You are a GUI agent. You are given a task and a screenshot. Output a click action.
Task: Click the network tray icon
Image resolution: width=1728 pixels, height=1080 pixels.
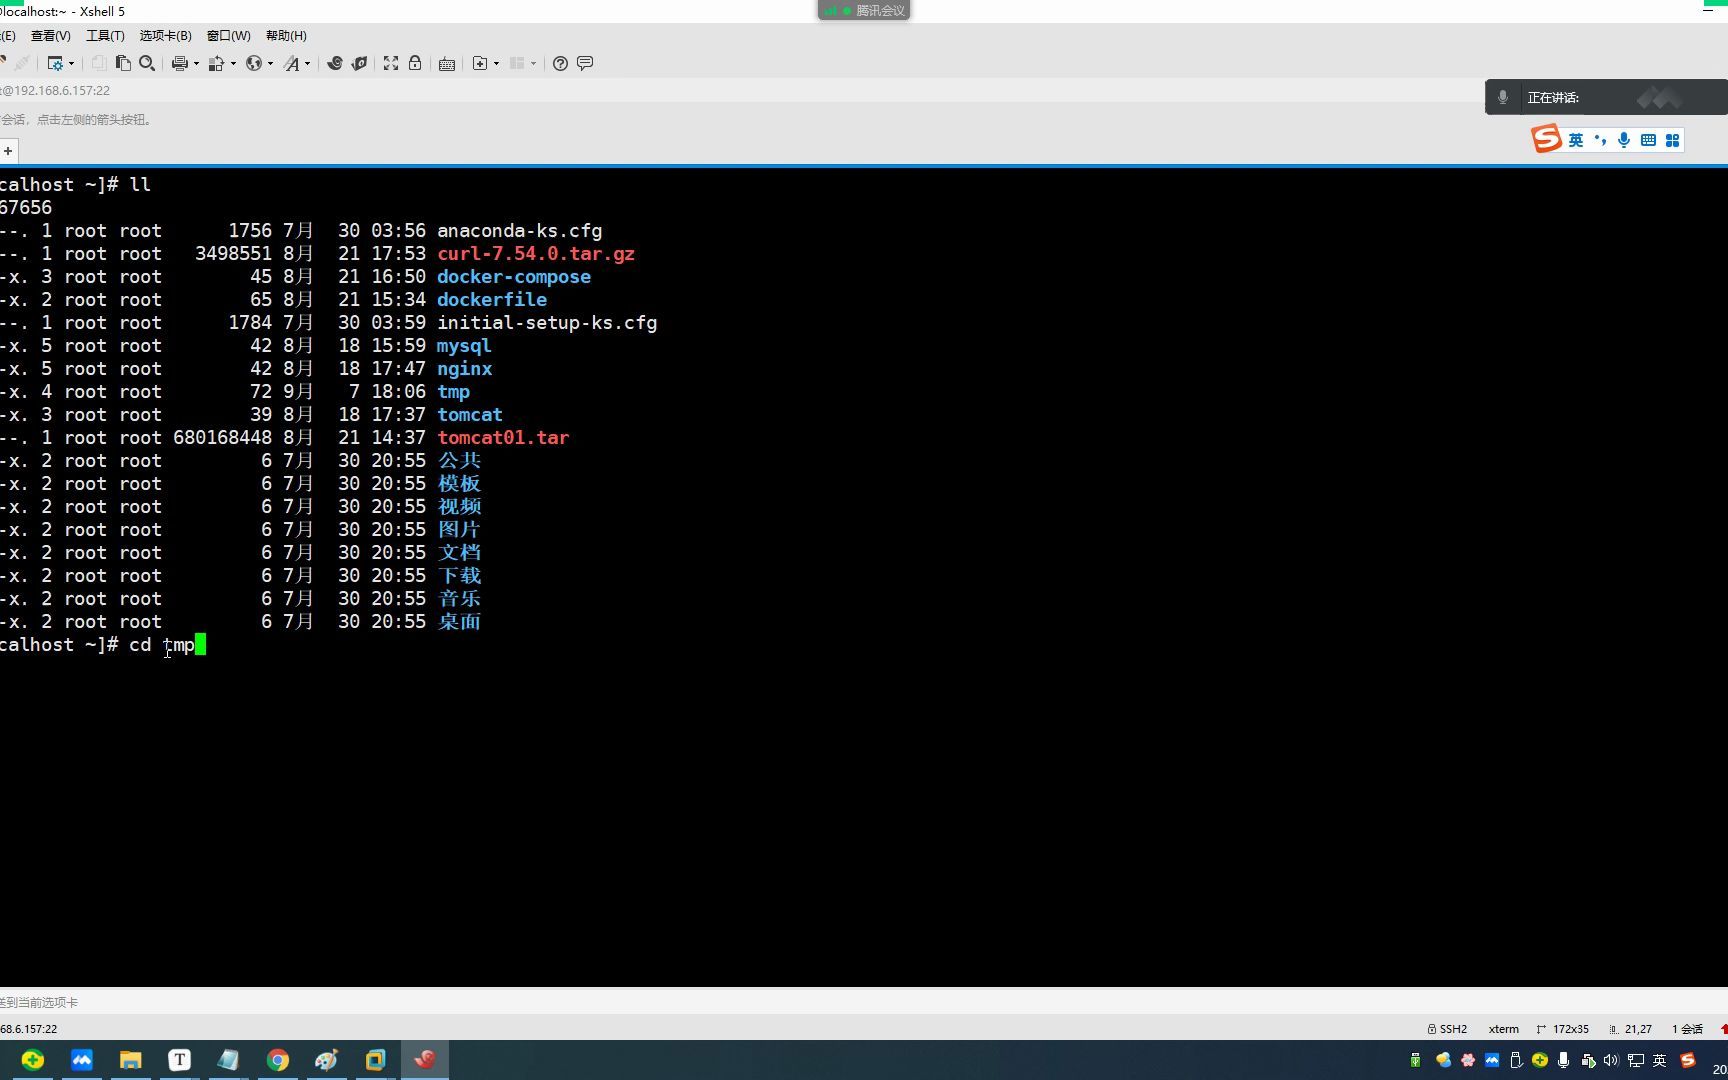click(x=1636, y=1060)
